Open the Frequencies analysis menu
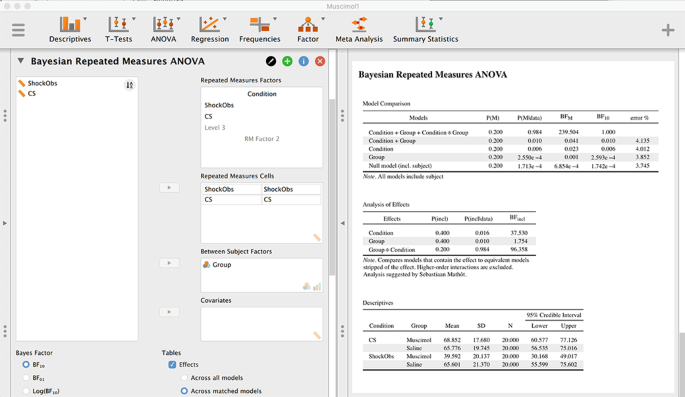 click(259, 30)
